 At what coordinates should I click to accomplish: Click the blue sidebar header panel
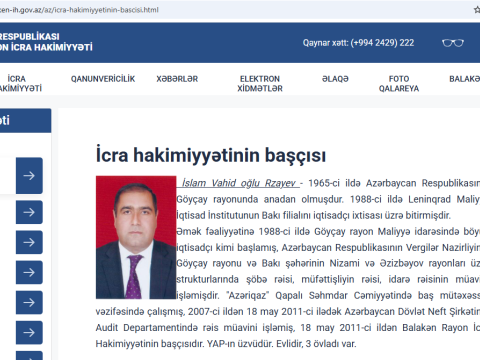coord(25,120)
